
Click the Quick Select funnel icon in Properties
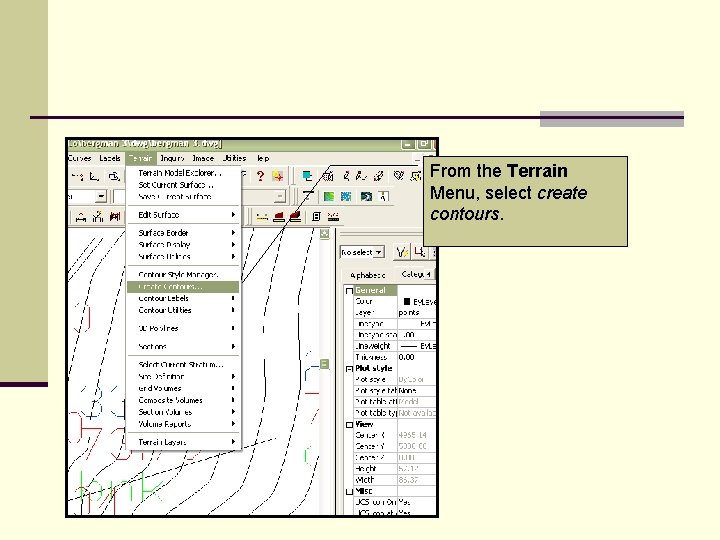402,252
